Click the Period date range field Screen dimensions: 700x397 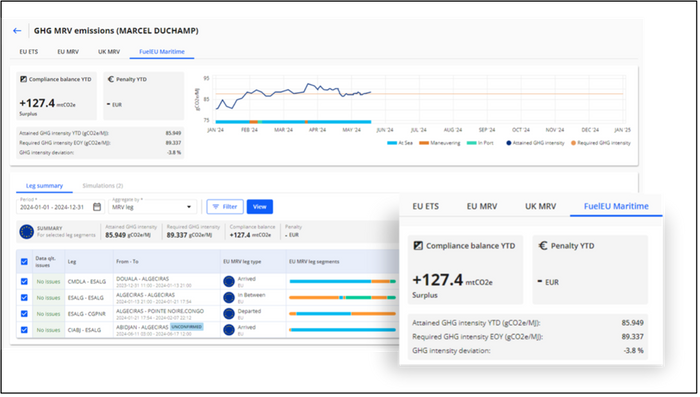click(60, 207)
